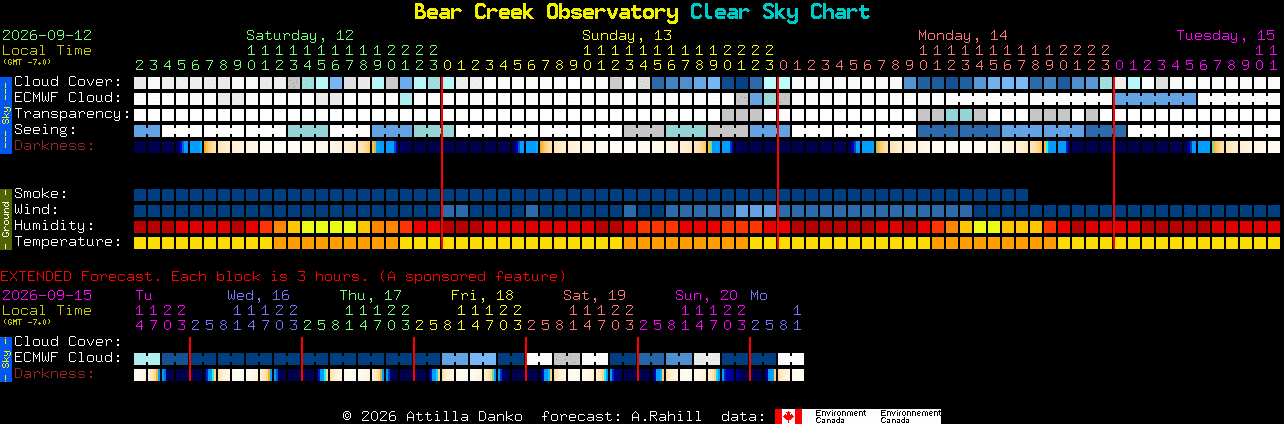This screenshot has width=1284, height=424.
Task: Click the olive Ground sidebar label near Smoke
Action: [x=5, y=218]
